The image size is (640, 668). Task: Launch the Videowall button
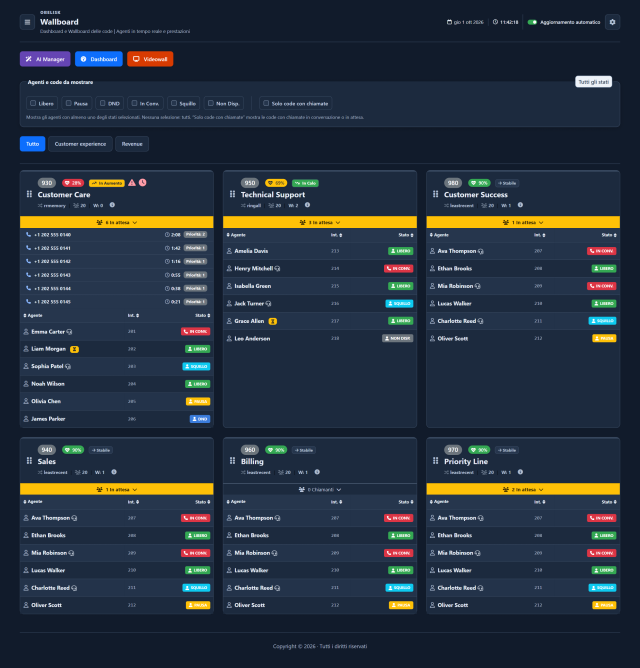150,59
